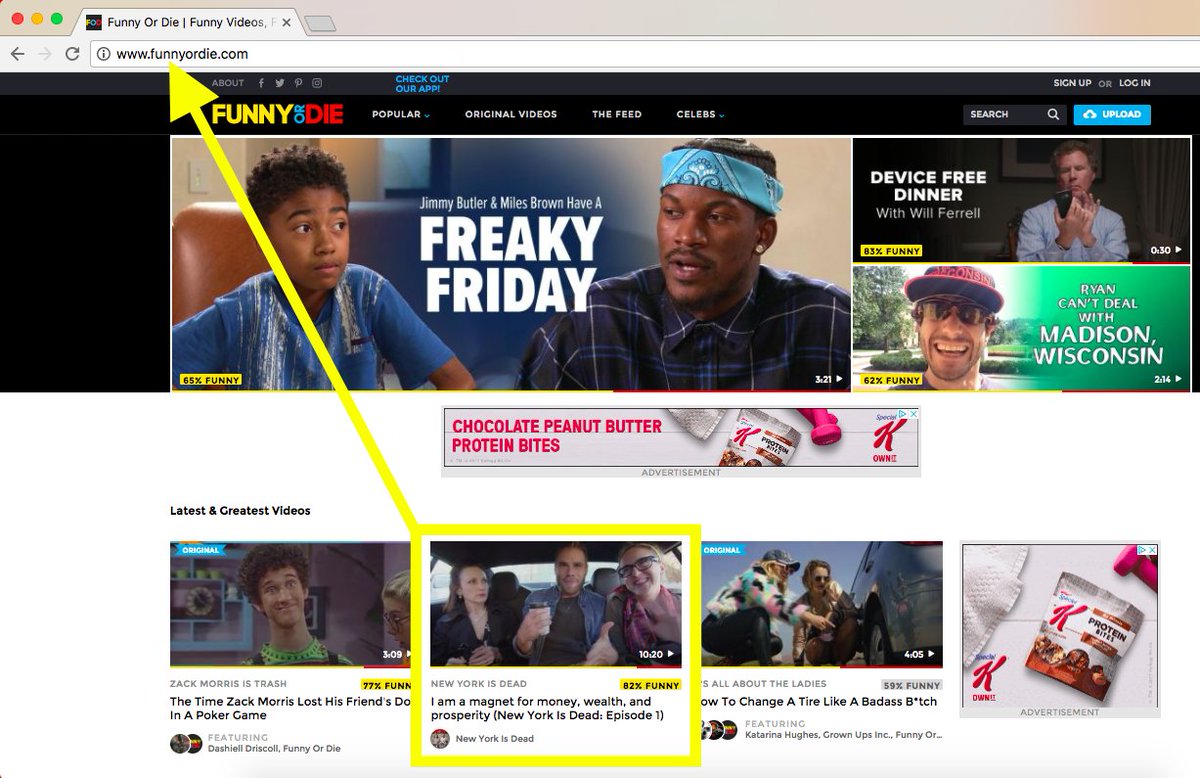This screenshot has width=1200, height=778.
Task: Open the site information icon in address bar
Action: click(103, 54)
